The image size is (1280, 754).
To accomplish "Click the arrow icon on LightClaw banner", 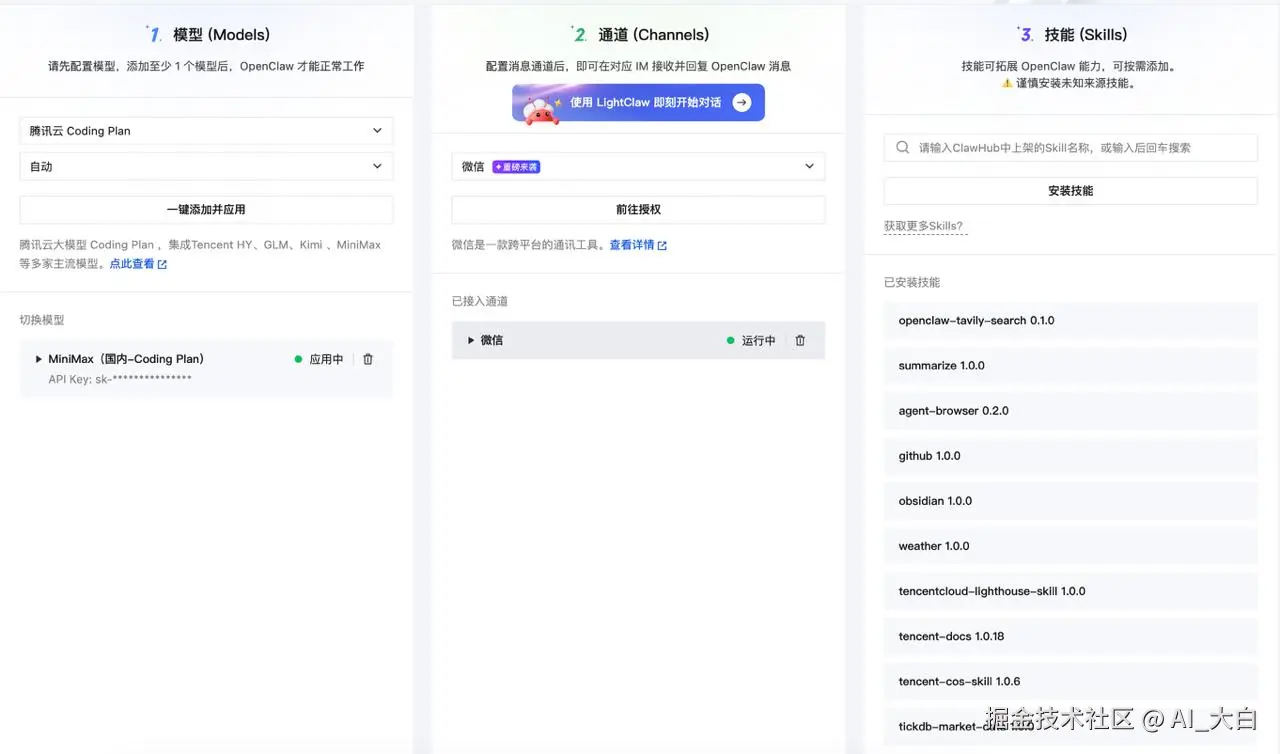I will point(741,102).
